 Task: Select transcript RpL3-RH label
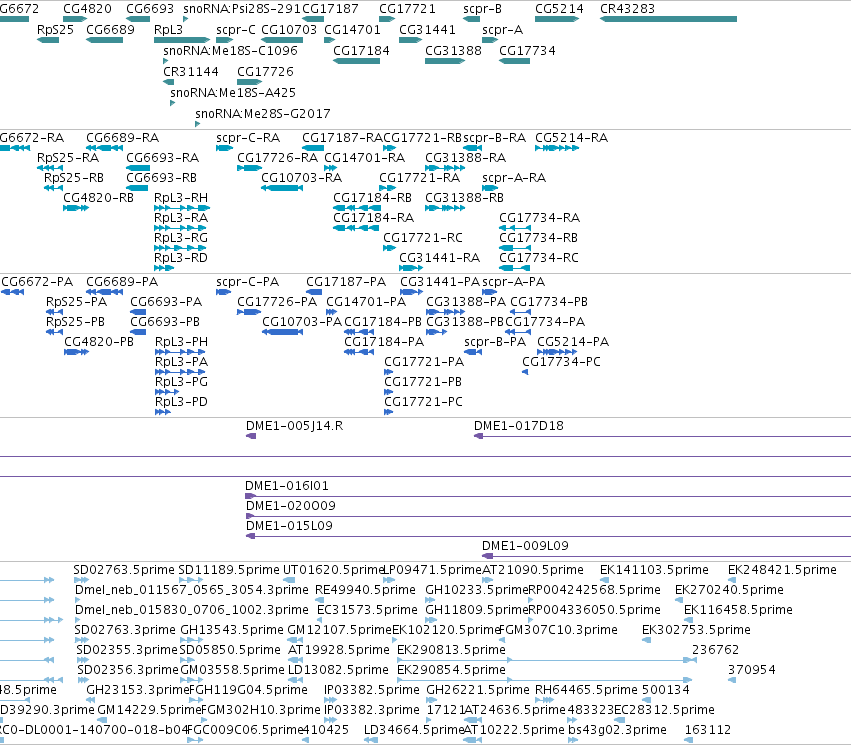[x=181, y=198]
